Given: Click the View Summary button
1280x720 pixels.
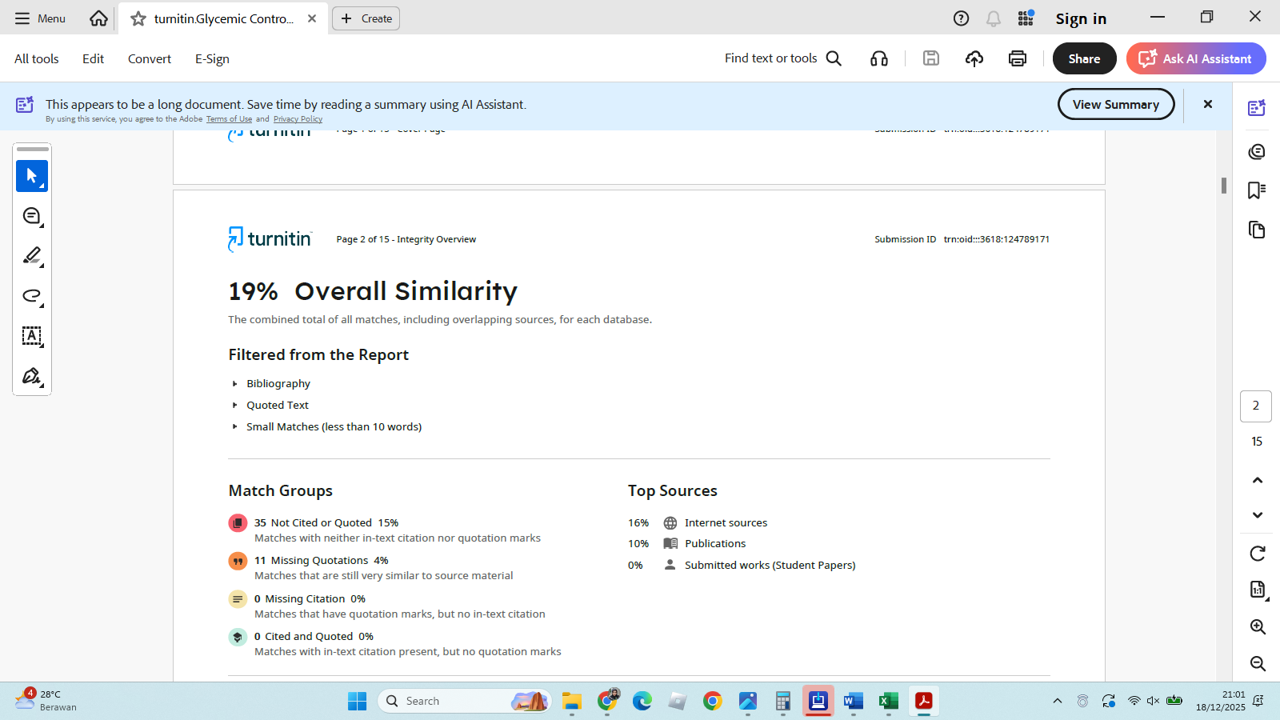Looking at the screenshot, I should [x=1115, y=104].
